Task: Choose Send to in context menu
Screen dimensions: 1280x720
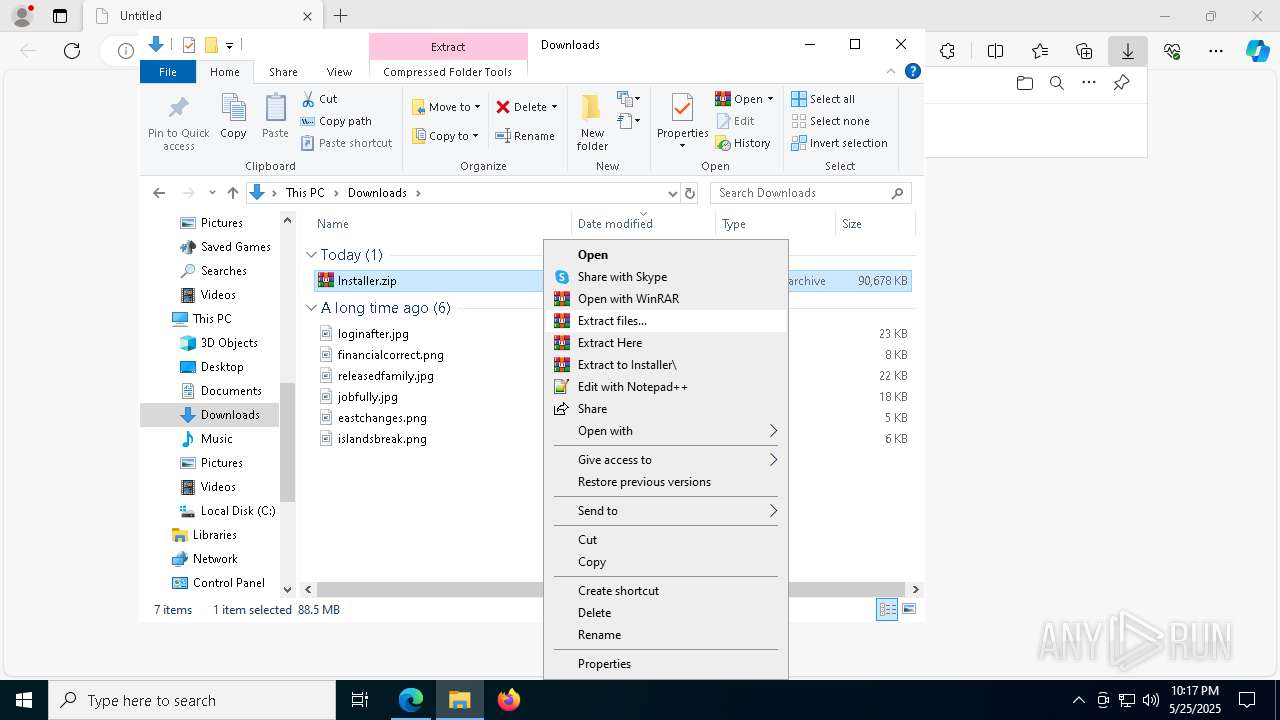Action: (x=666, y=511)
